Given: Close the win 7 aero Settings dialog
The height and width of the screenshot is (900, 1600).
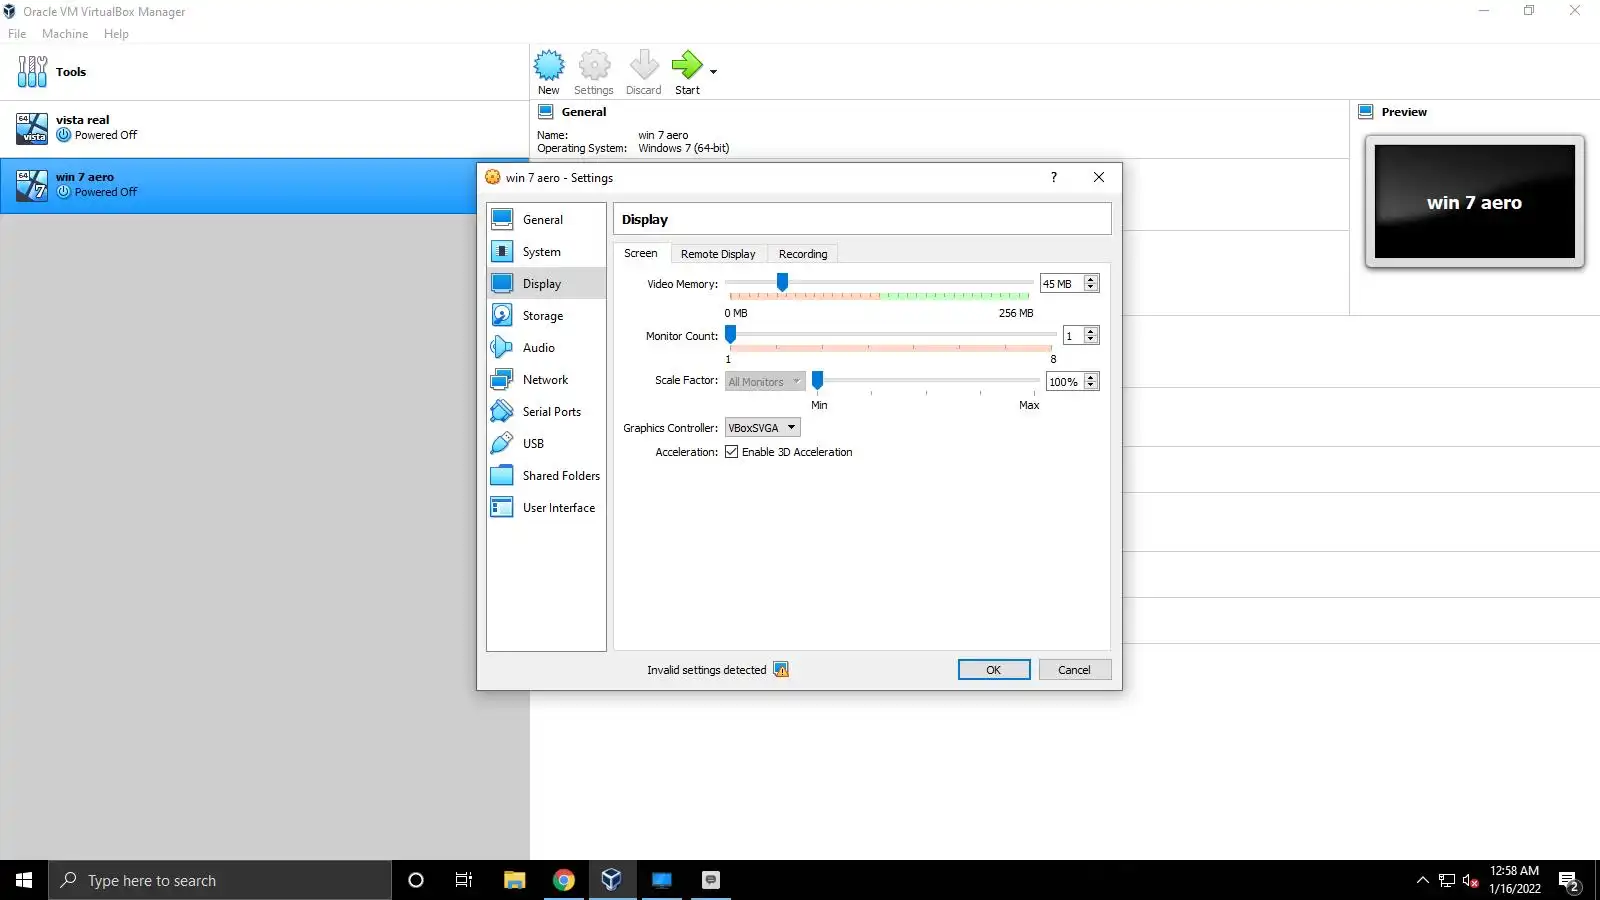Looking at the screenshot, I should click(1099, 178).
